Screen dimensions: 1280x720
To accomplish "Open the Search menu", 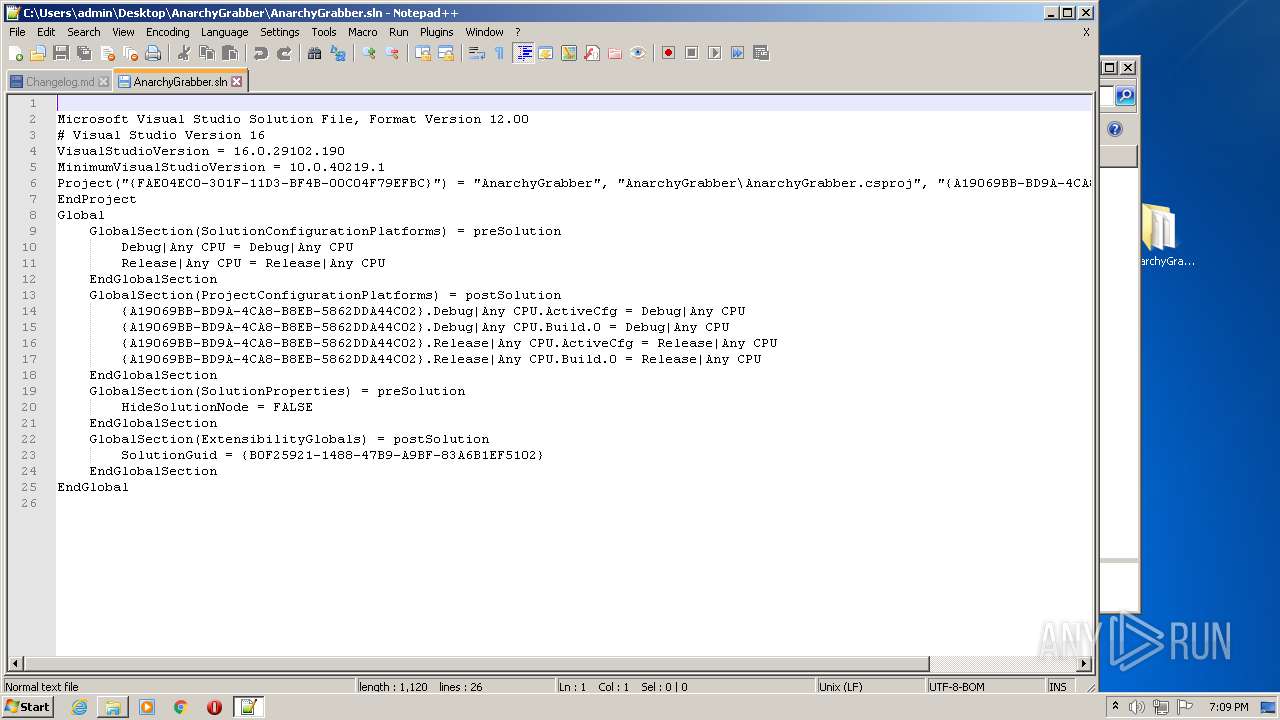I will coord(84,32).
